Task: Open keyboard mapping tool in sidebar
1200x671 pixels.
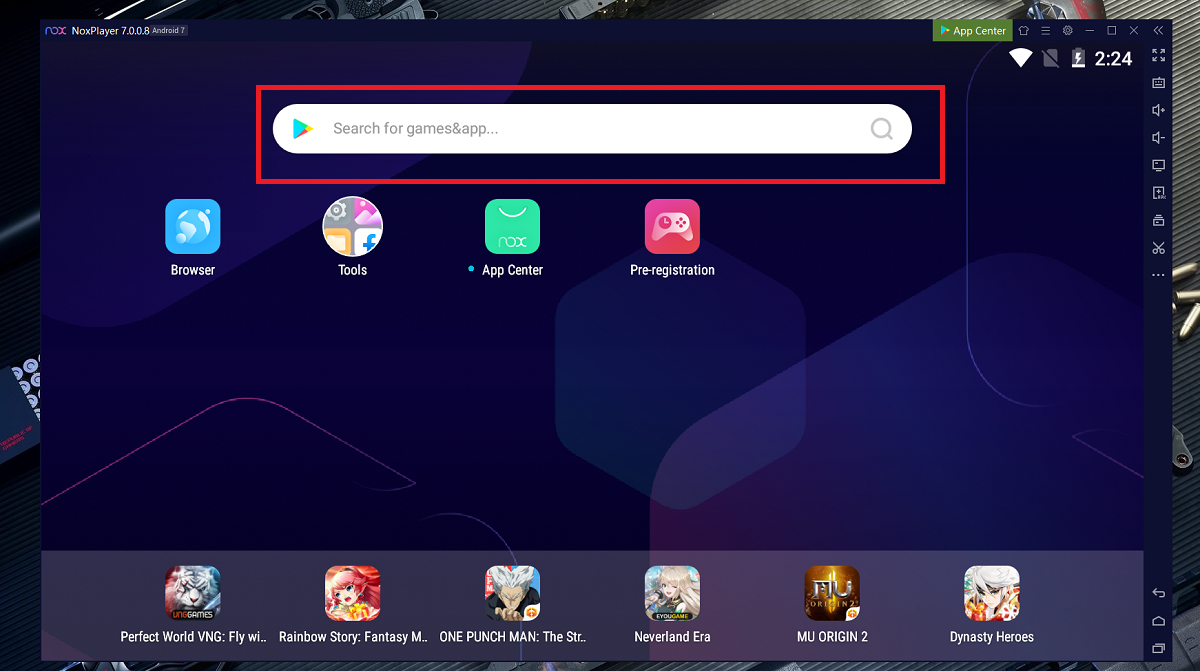Action: pyautogui.click(x=1158, y=83)
